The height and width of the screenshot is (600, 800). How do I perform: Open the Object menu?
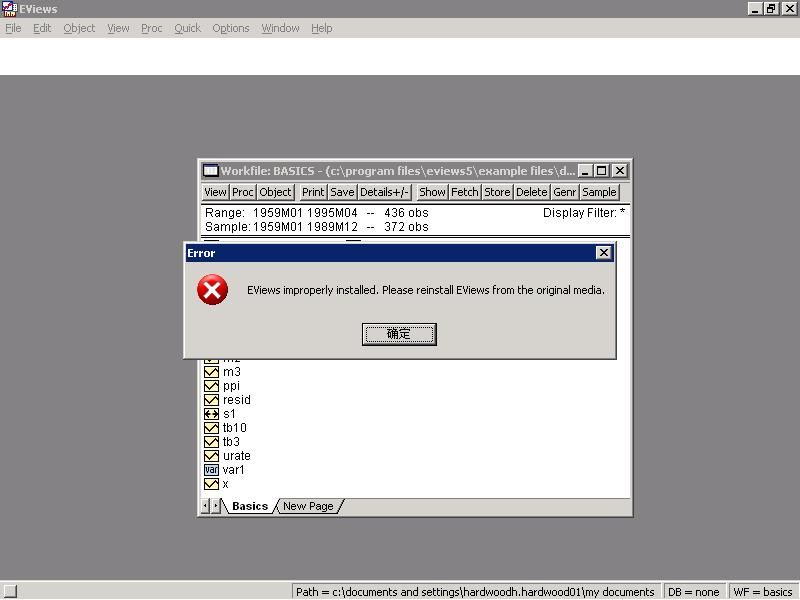coord(79,28)
